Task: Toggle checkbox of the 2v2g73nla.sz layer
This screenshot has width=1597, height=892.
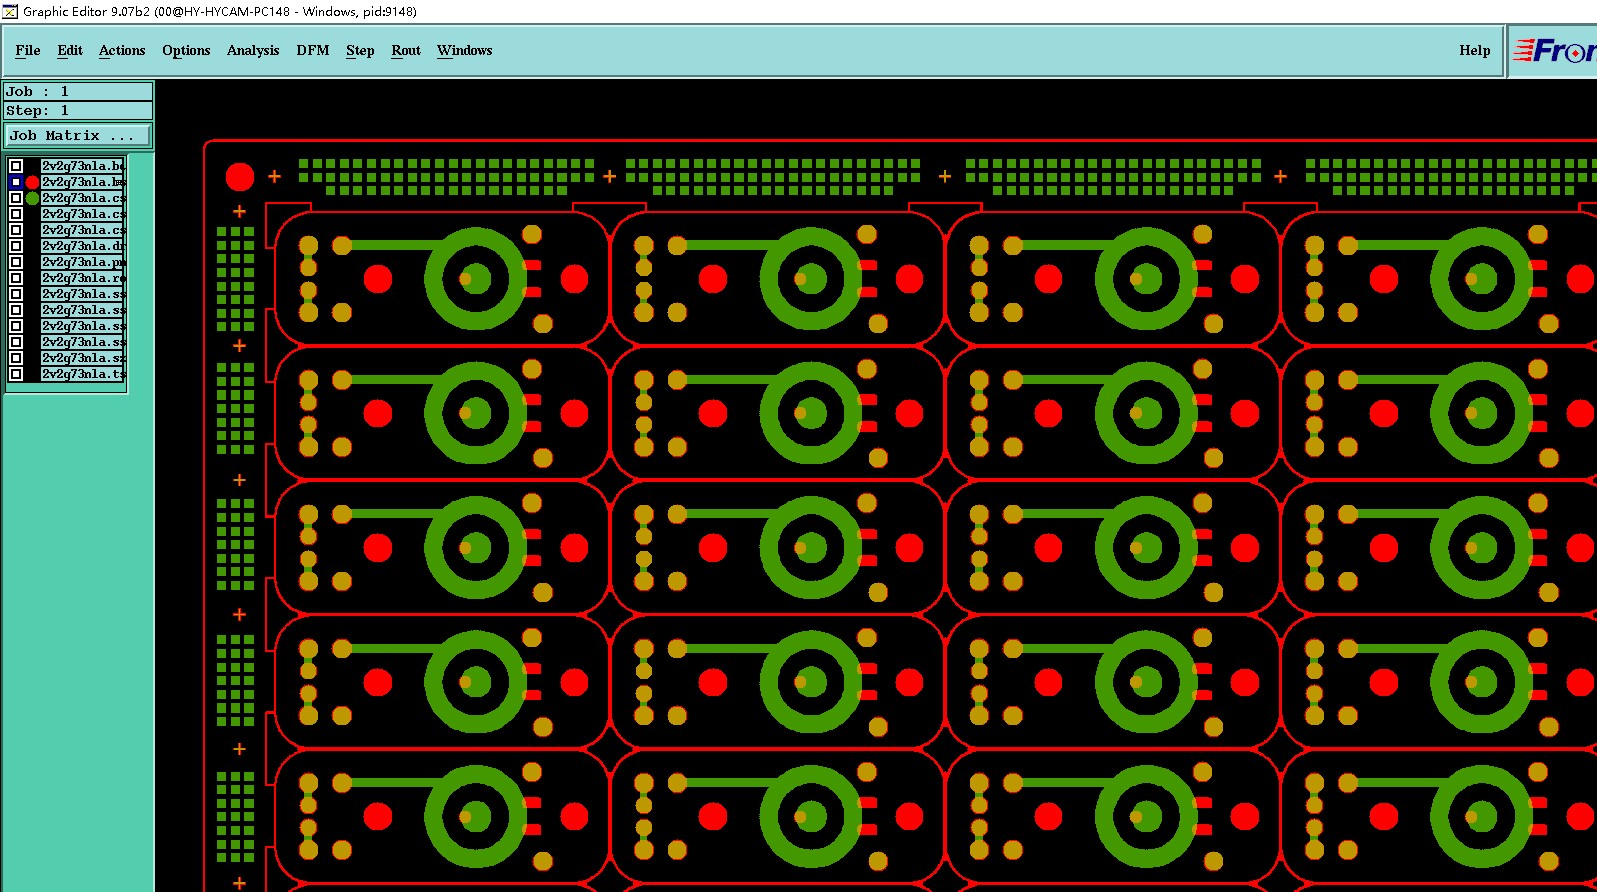Action: tap(16, 358)
